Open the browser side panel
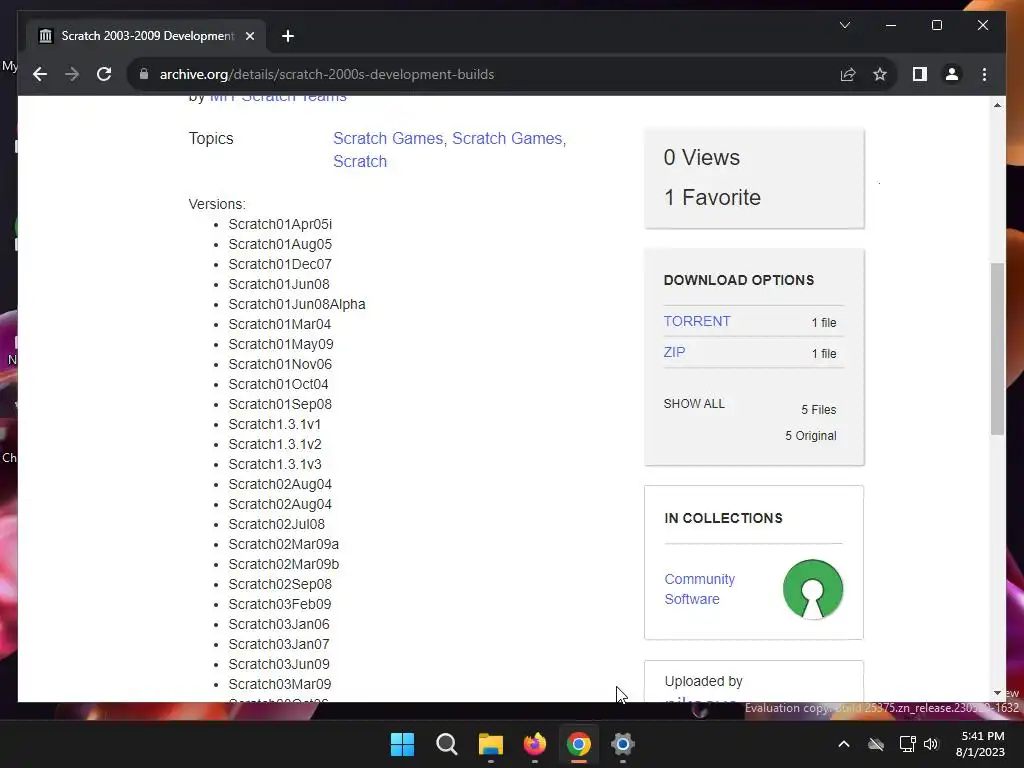The width and height of the screenshot is (1024, 768). pos(920,74)
